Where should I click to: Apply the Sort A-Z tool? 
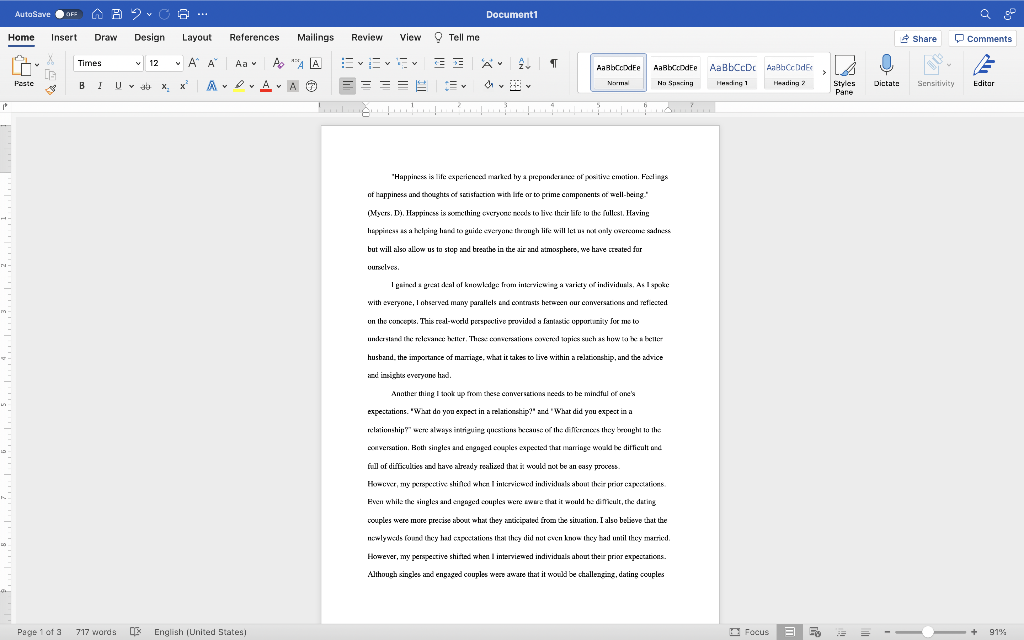pos(525,62)
